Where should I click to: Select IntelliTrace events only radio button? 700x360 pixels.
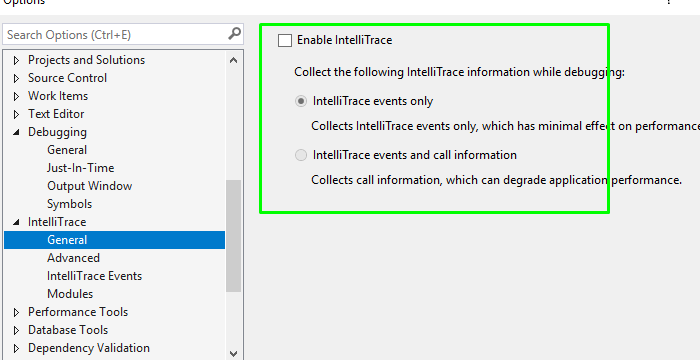coord(301,101)
